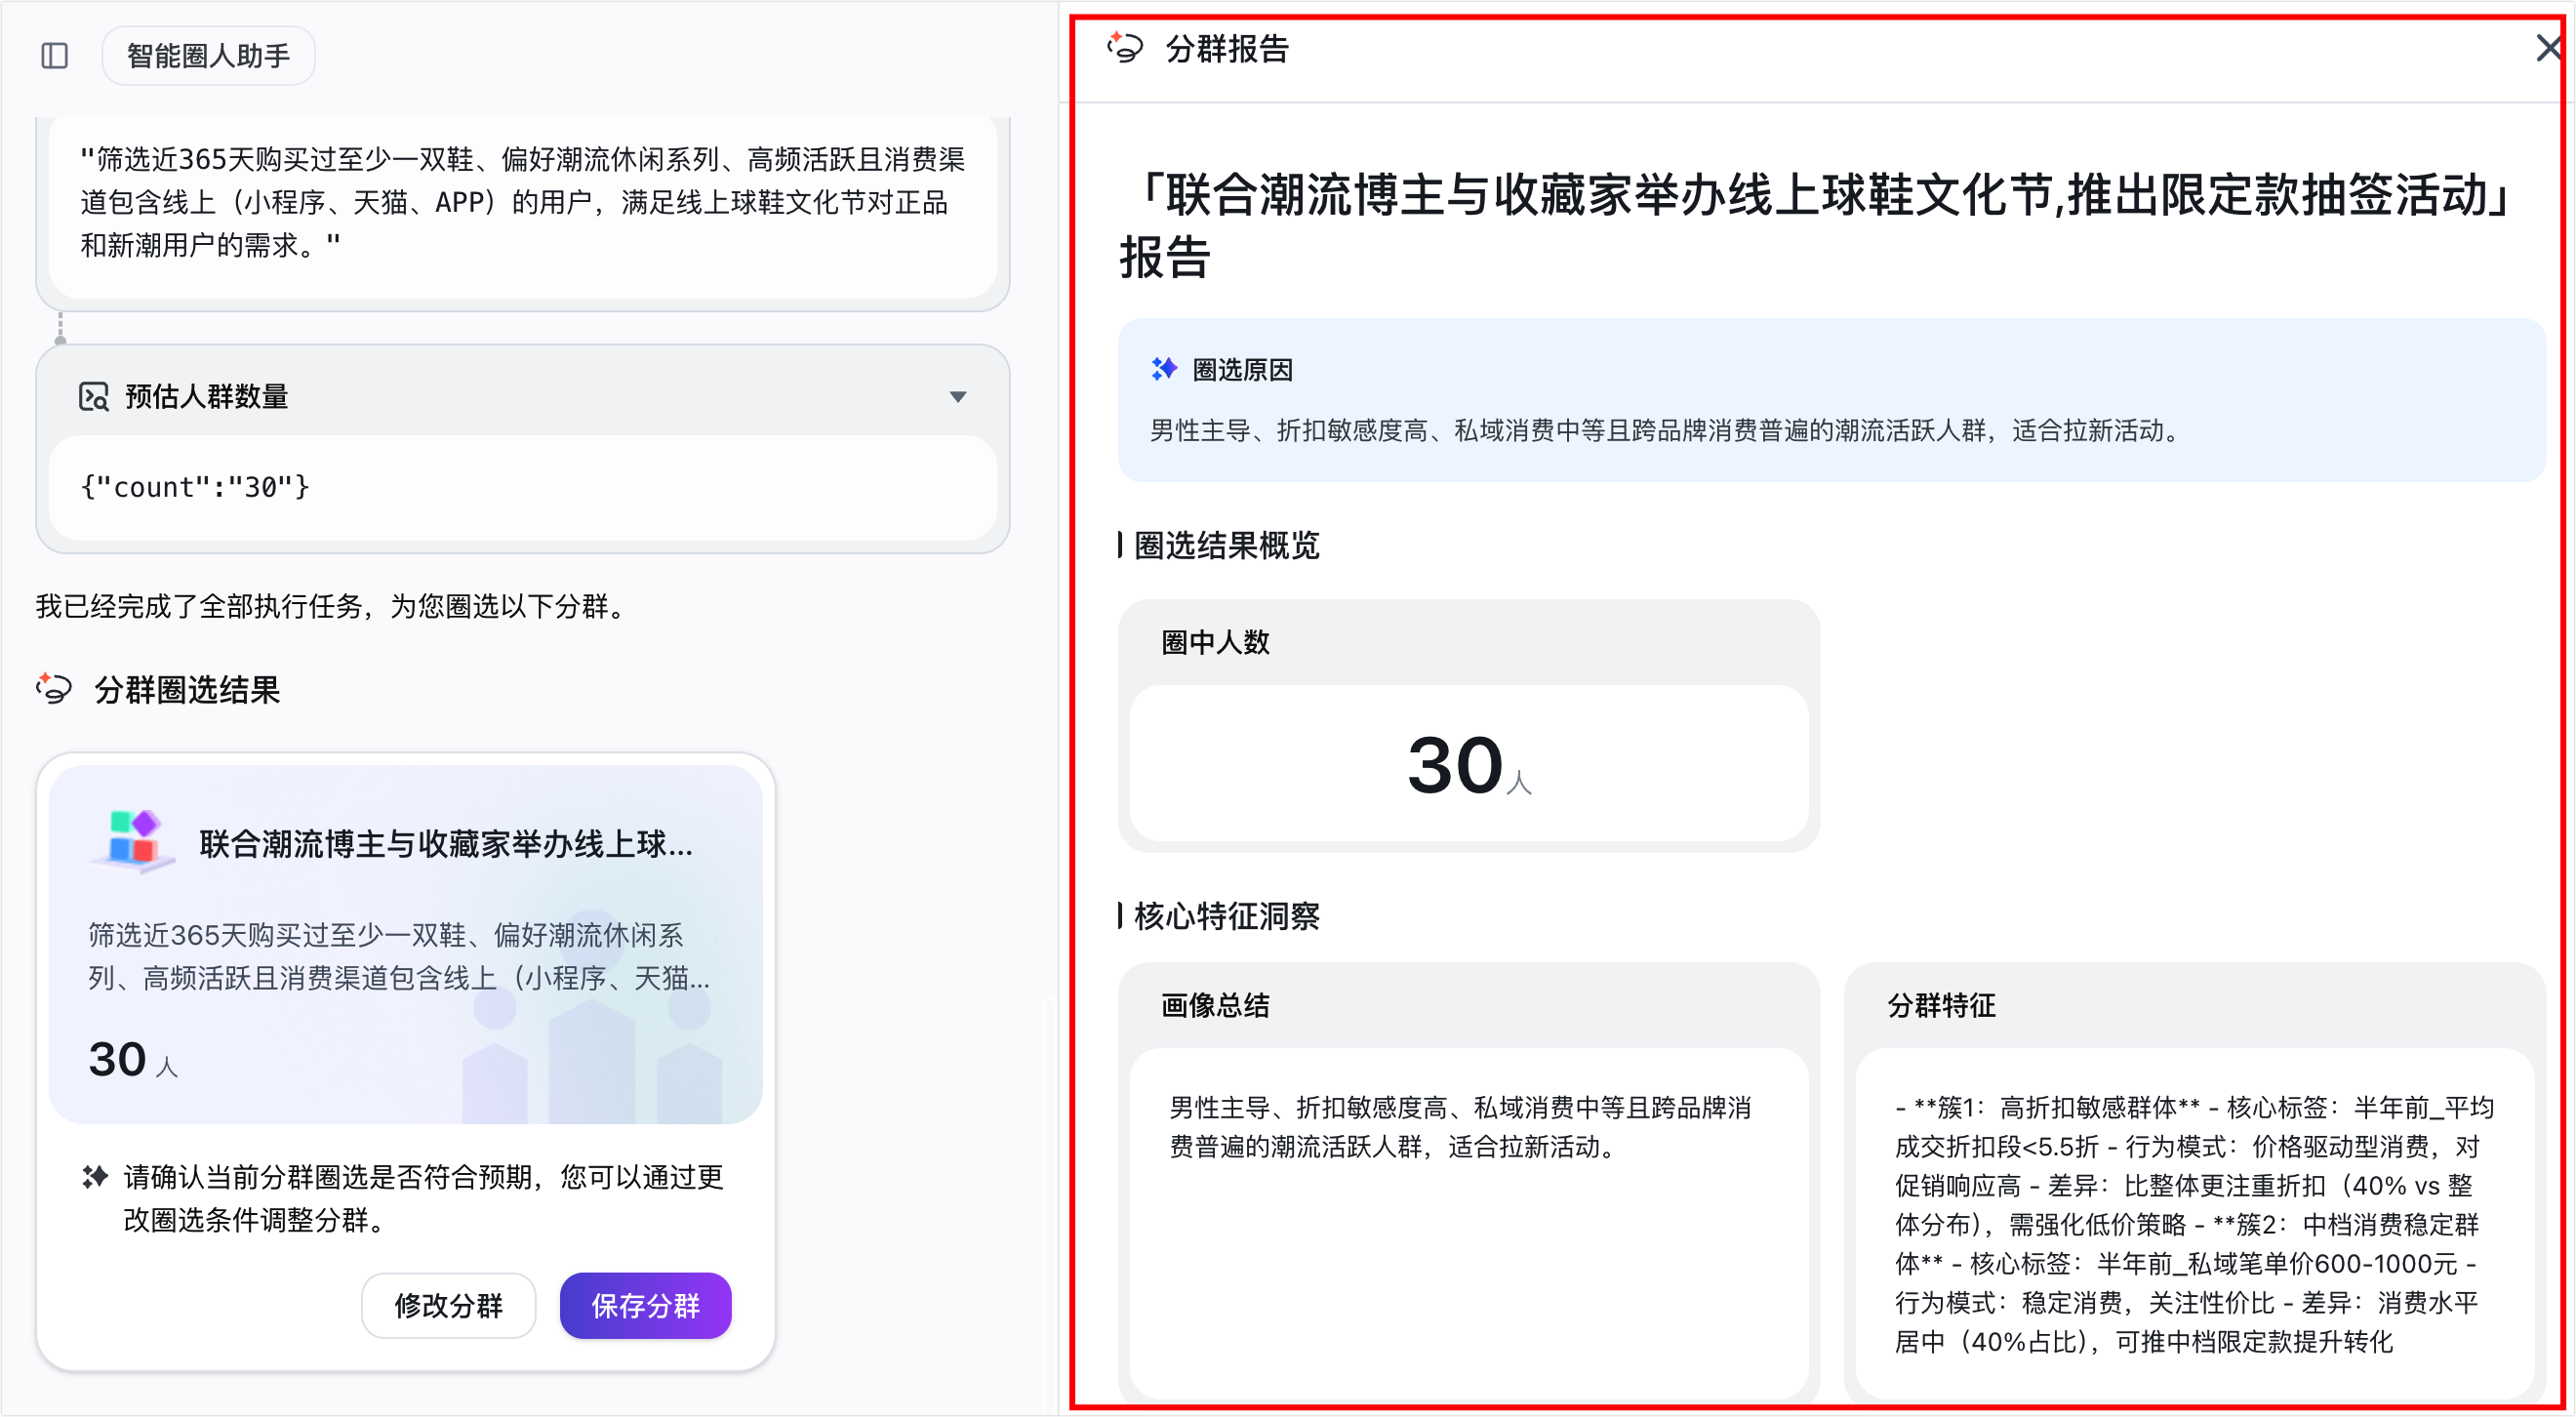Click the report title 联合潮流博主与收藏家
The image size is (2576, 1417).
[x=1816, y=226]
